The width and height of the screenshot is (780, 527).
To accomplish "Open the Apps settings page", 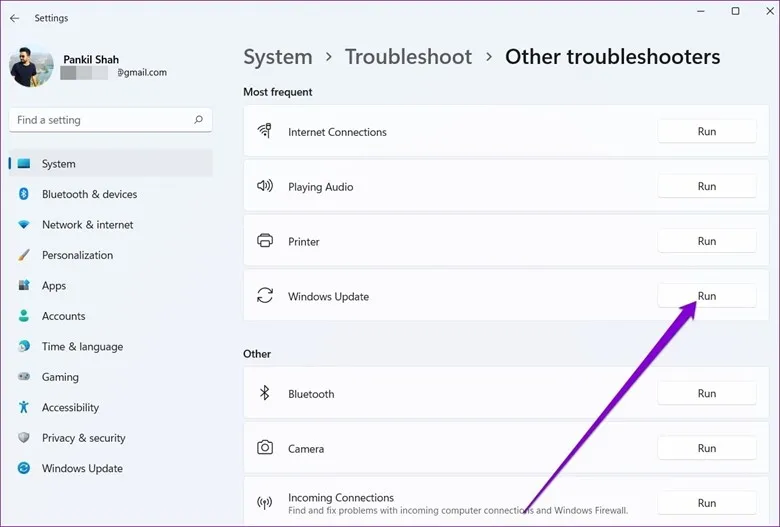I will tap(54, 286).
